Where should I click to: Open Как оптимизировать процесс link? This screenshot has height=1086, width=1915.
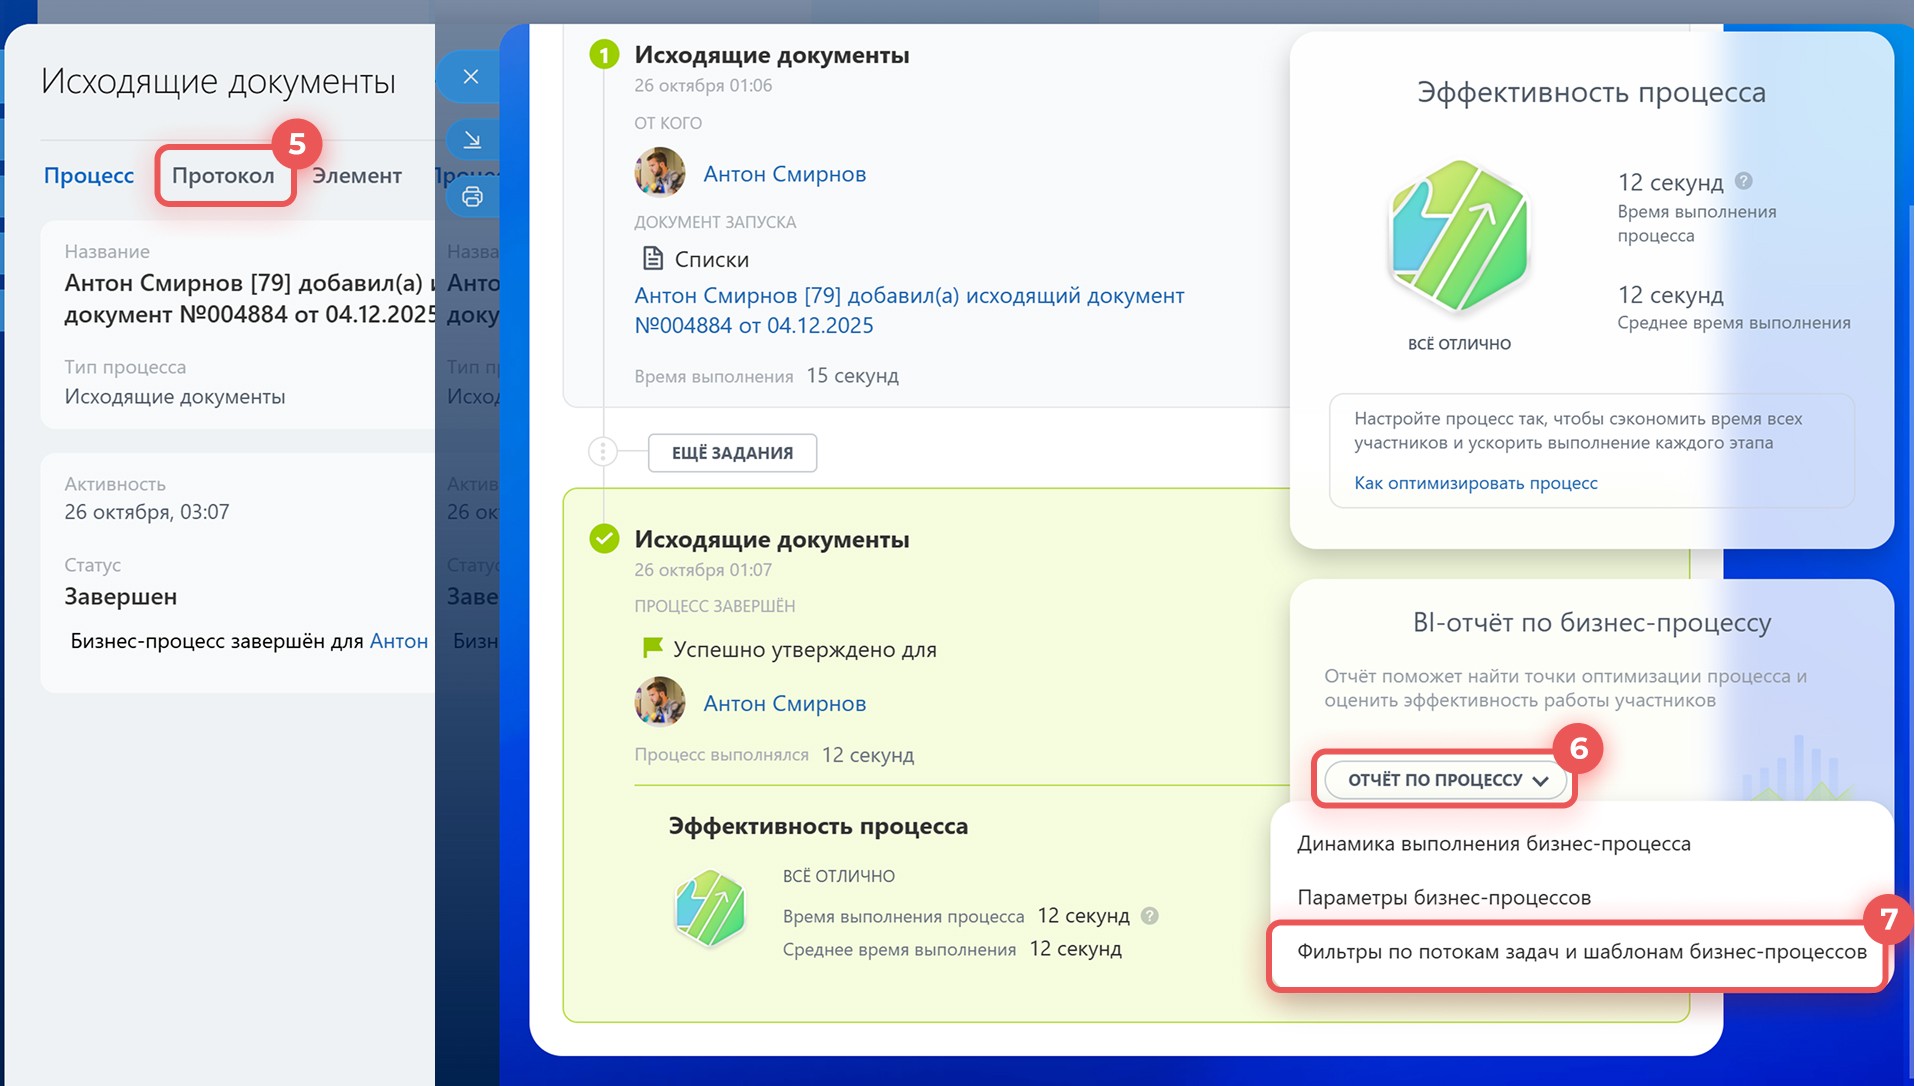pos(1475,483)
